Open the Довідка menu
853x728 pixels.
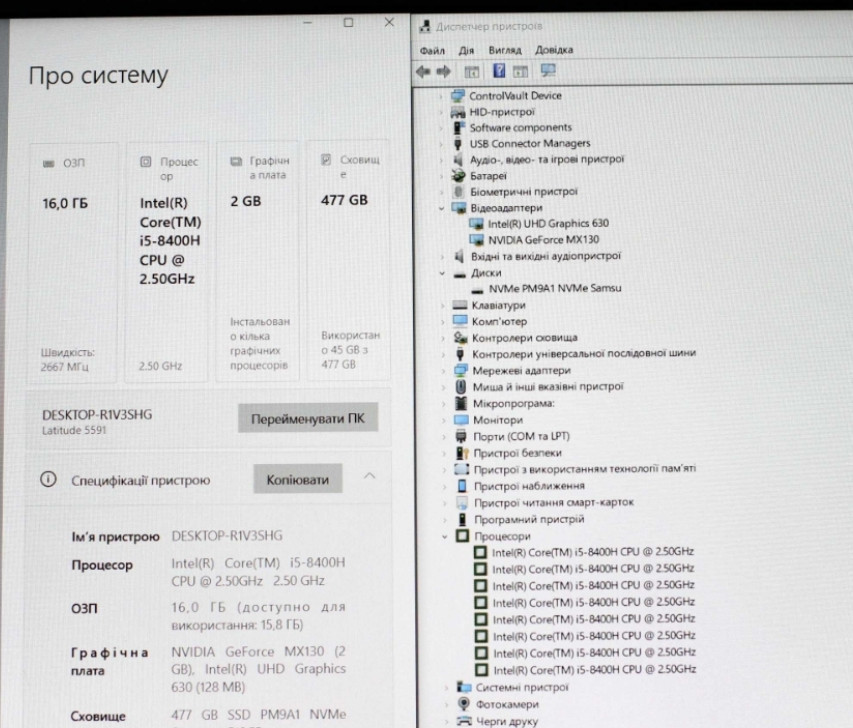pos(554,50)
